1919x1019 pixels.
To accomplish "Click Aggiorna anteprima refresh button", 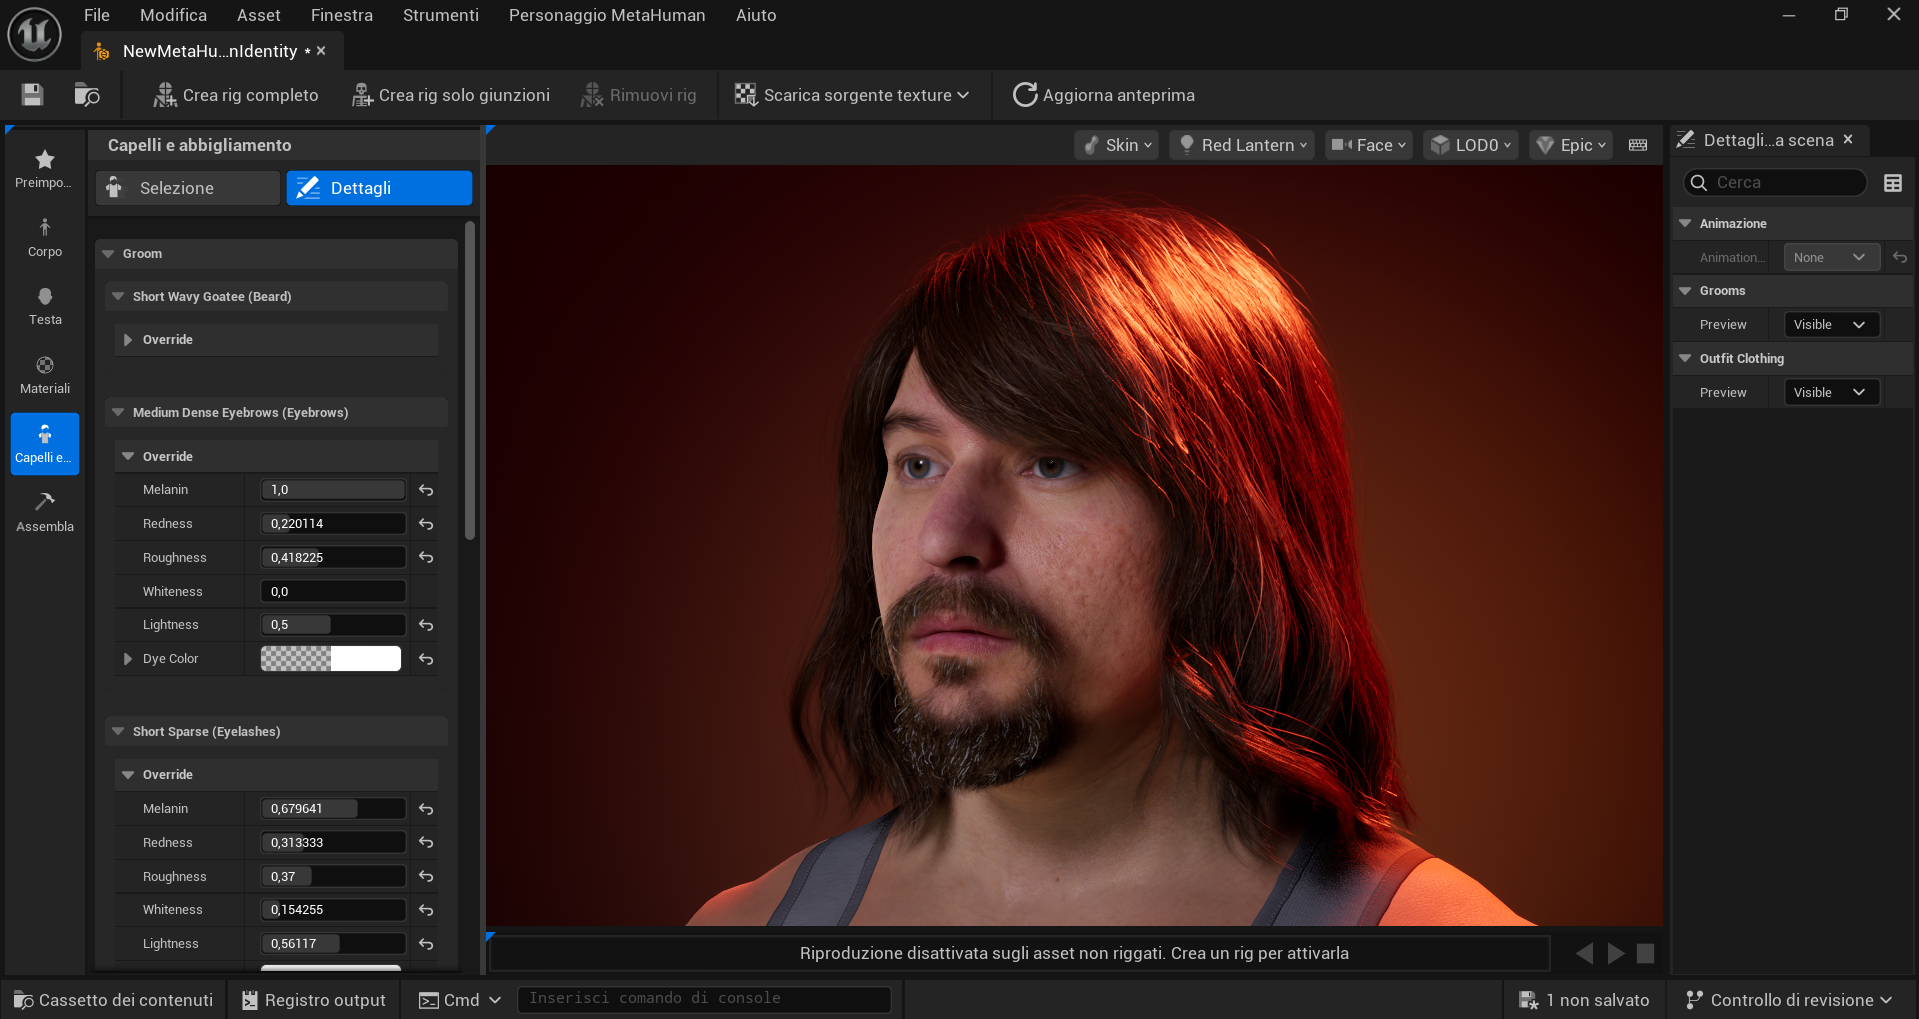I will tap(1104, 95).
